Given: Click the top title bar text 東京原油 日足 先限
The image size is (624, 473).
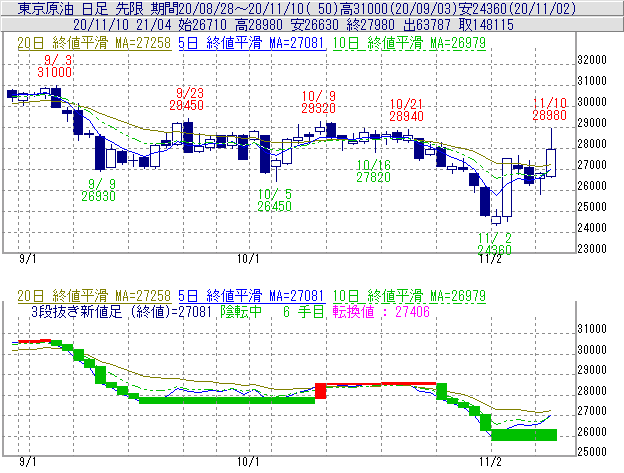Looking at the screenshot, I should pos(82,8).
